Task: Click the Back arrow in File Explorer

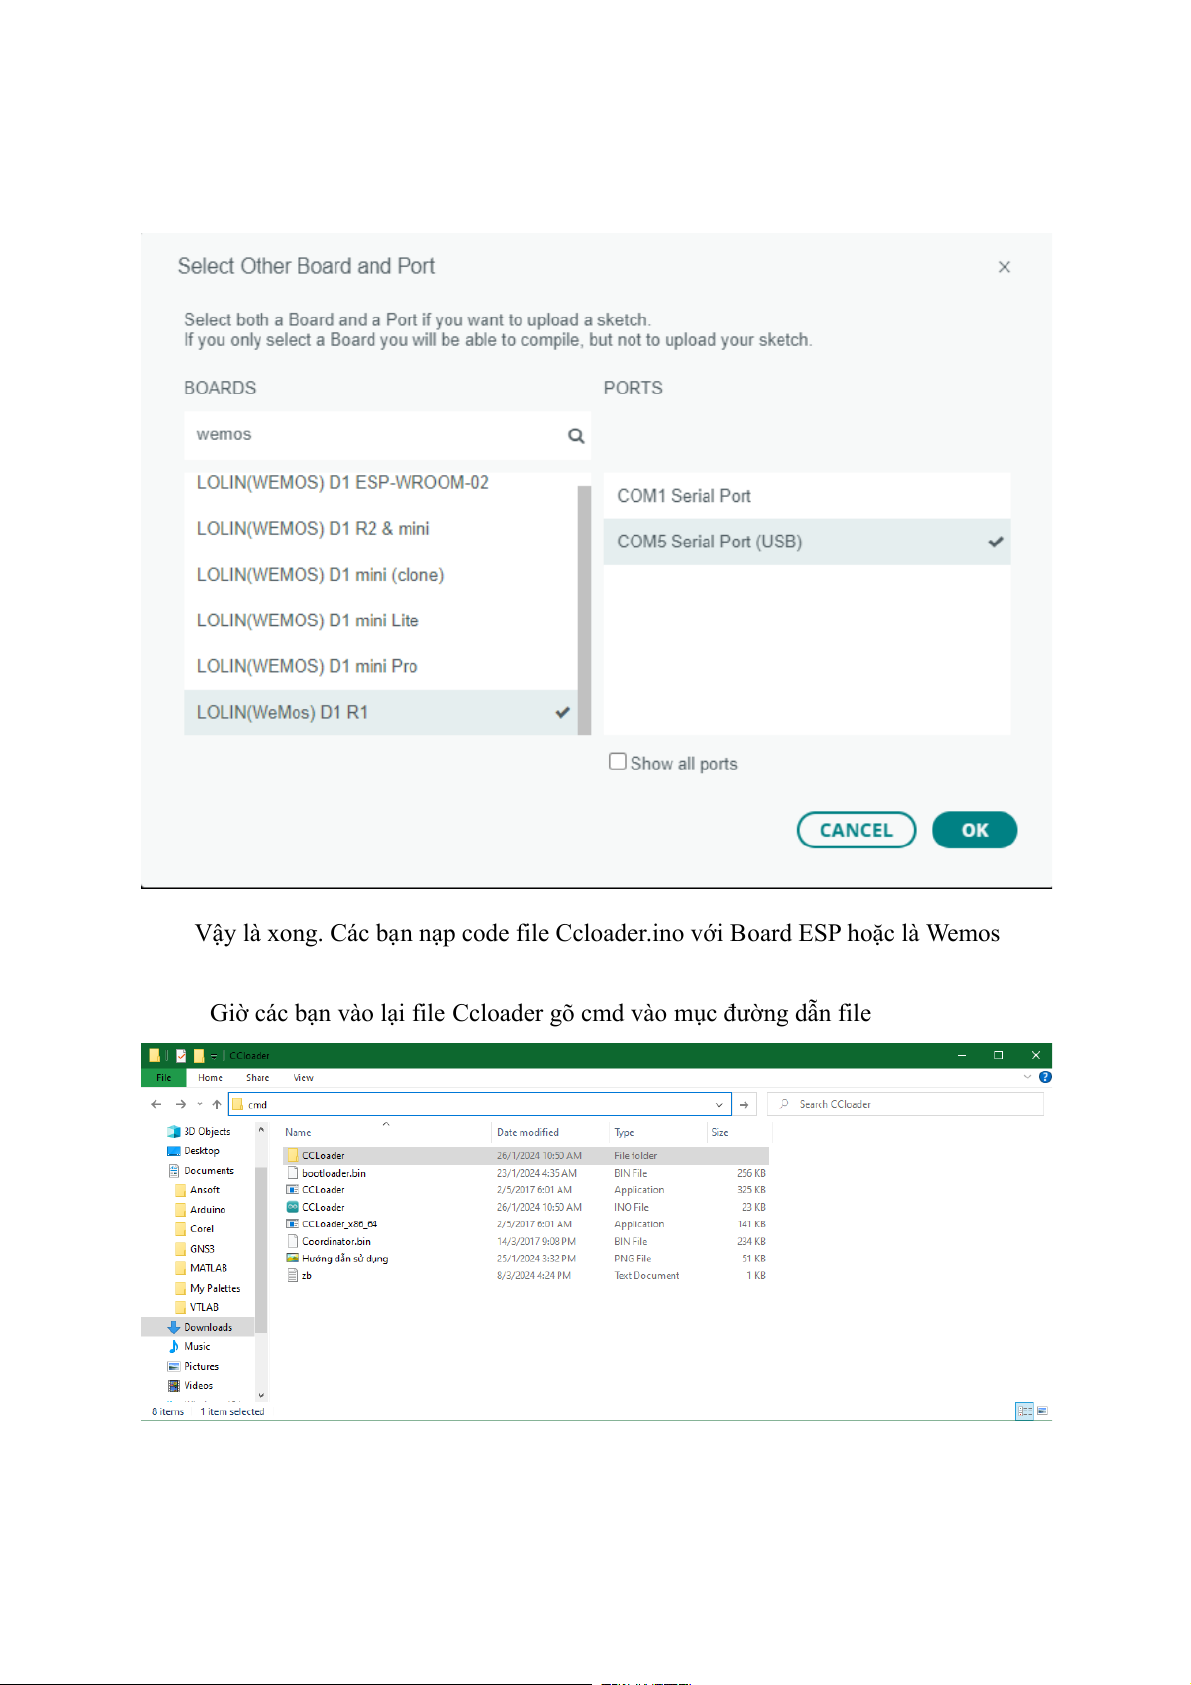Action: 156,1104
